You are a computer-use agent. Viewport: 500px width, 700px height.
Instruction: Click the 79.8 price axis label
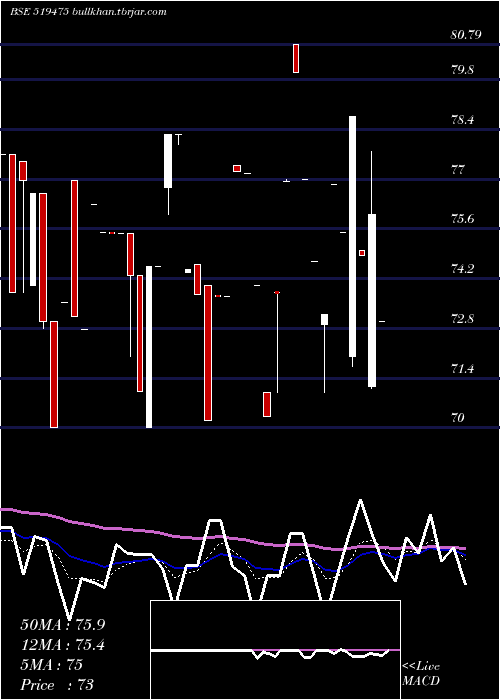pyautogui.click(x=462, y=70)
